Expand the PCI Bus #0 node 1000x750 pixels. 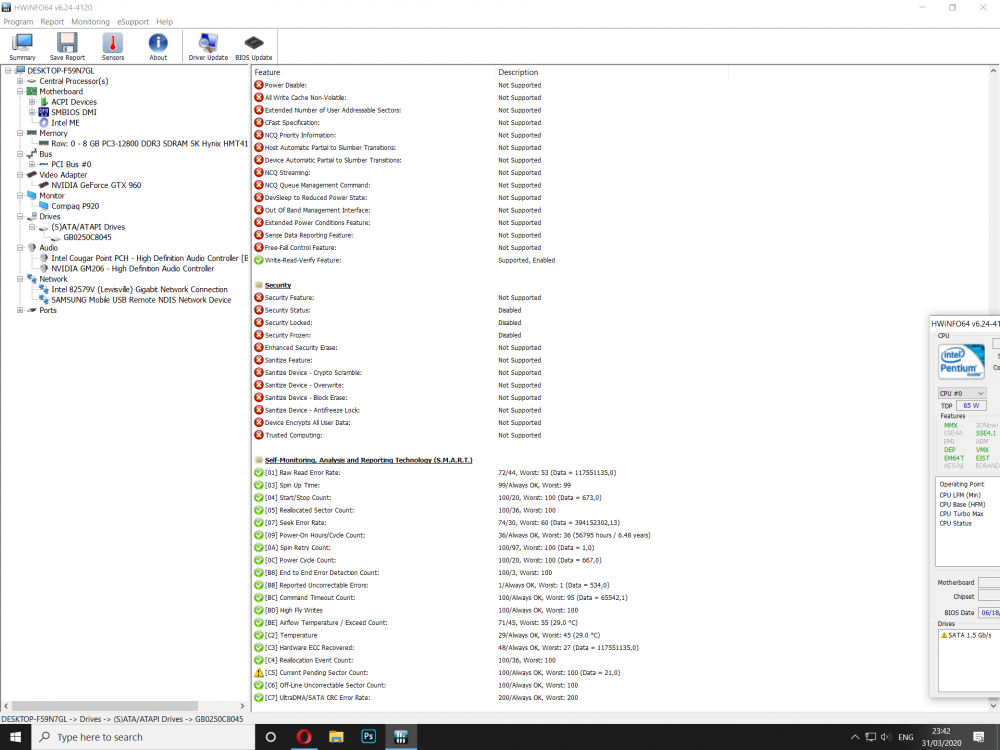click(32, 165)
